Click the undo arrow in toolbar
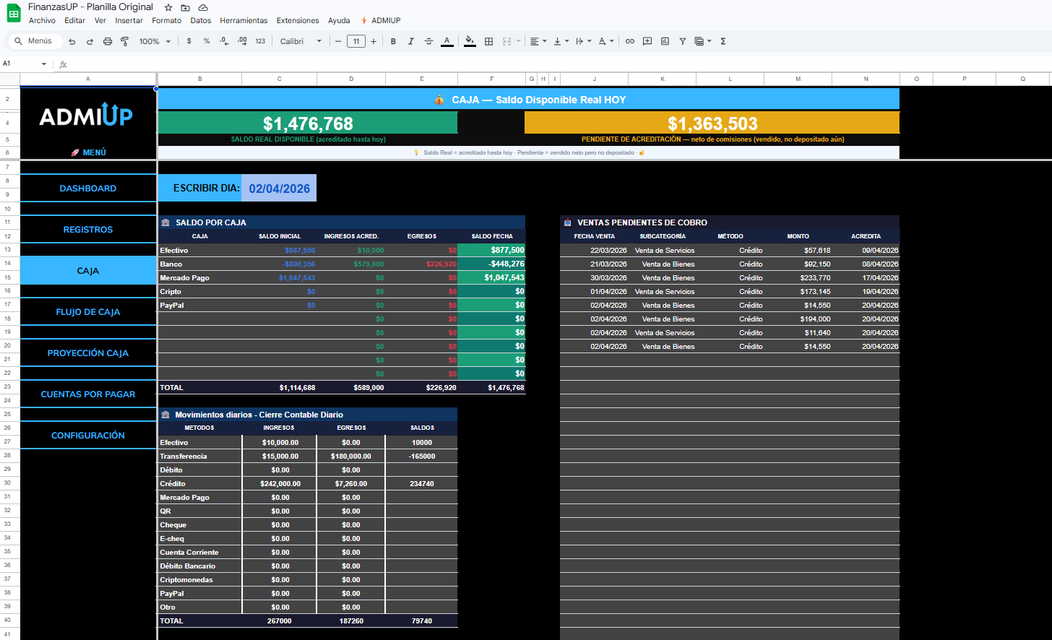Image resolution: width=1052 pixels, height=640 pixels. [72, 41]
